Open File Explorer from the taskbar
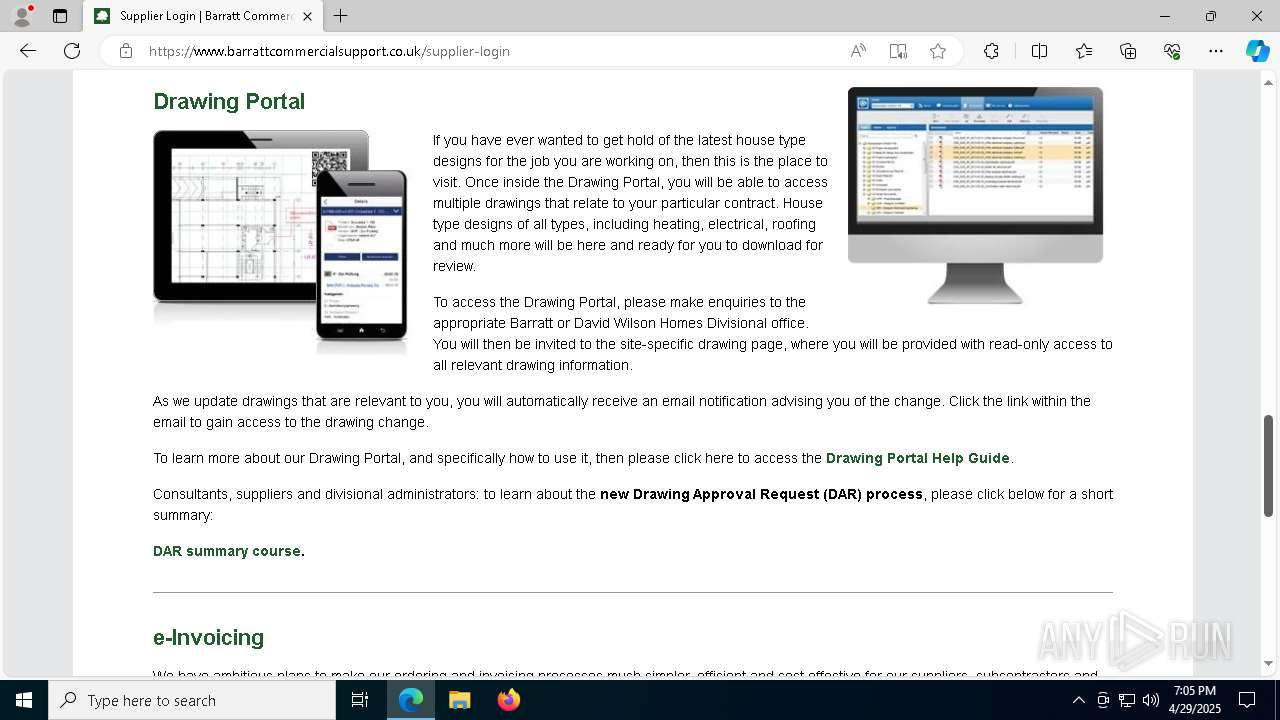The width and height of the screenshot is (1280, 720). (x=459, y=700)
